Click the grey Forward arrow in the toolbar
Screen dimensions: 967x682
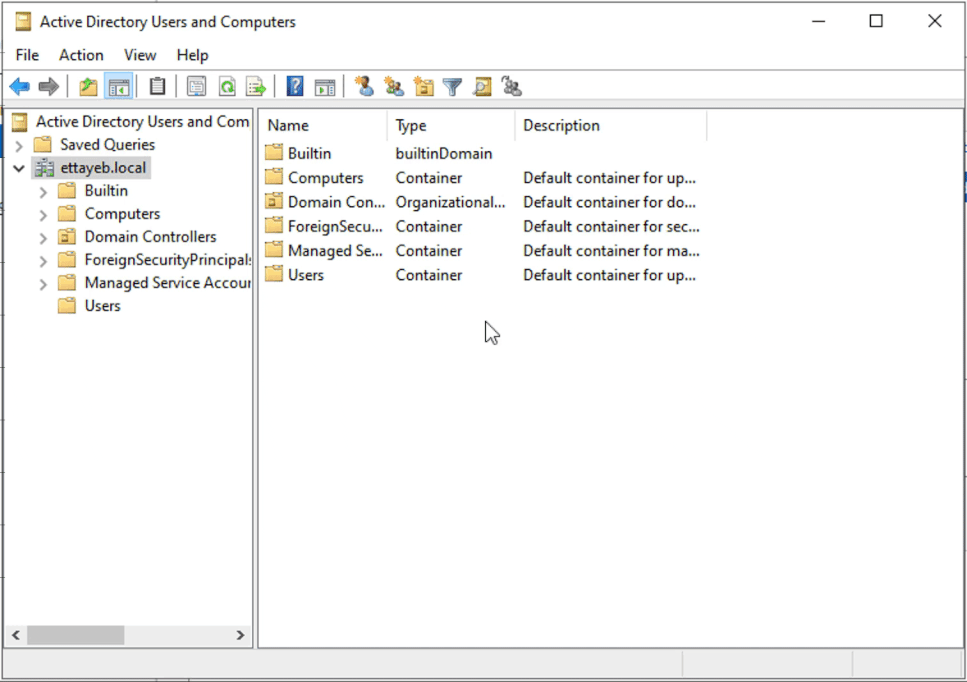(48, 87)
